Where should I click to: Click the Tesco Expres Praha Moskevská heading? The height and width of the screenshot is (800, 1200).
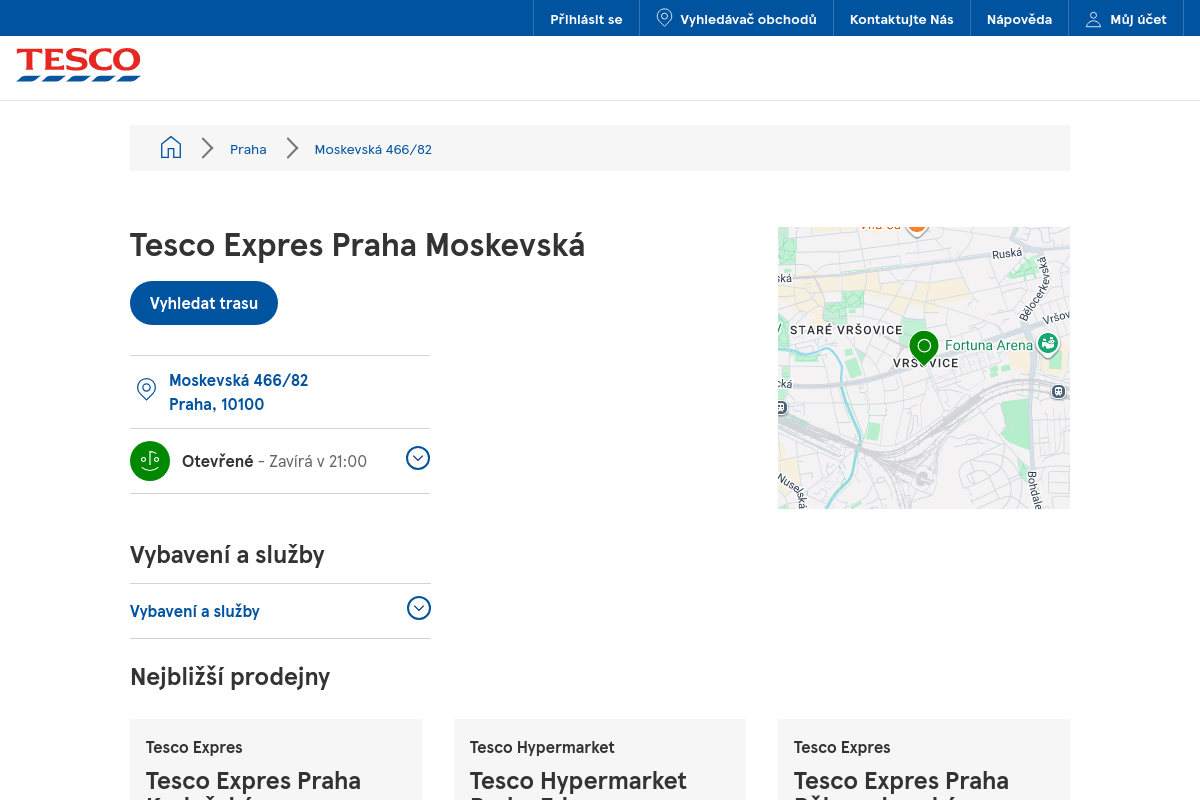point(357,245)
